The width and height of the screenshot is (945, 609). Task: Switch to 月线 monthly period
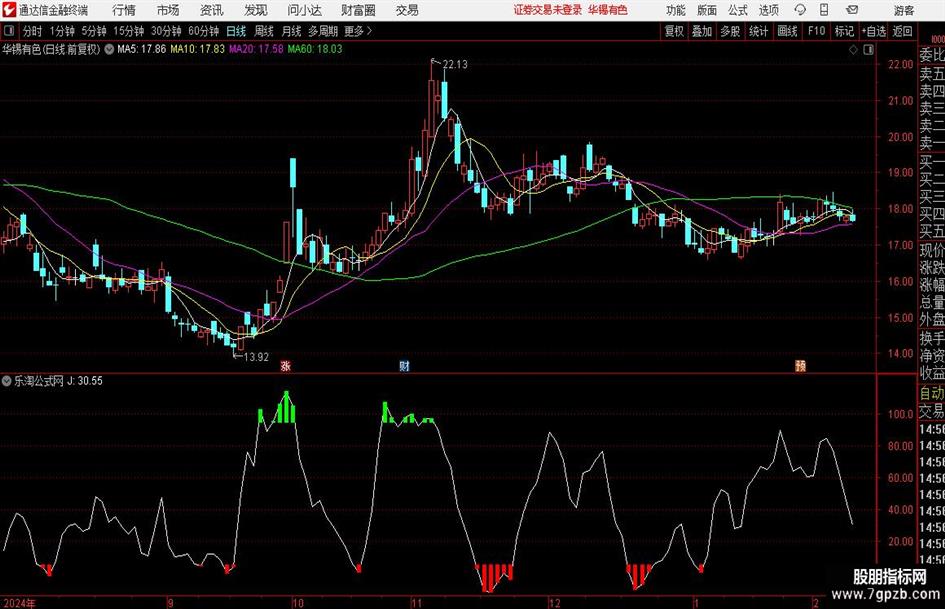coord(292,31)
